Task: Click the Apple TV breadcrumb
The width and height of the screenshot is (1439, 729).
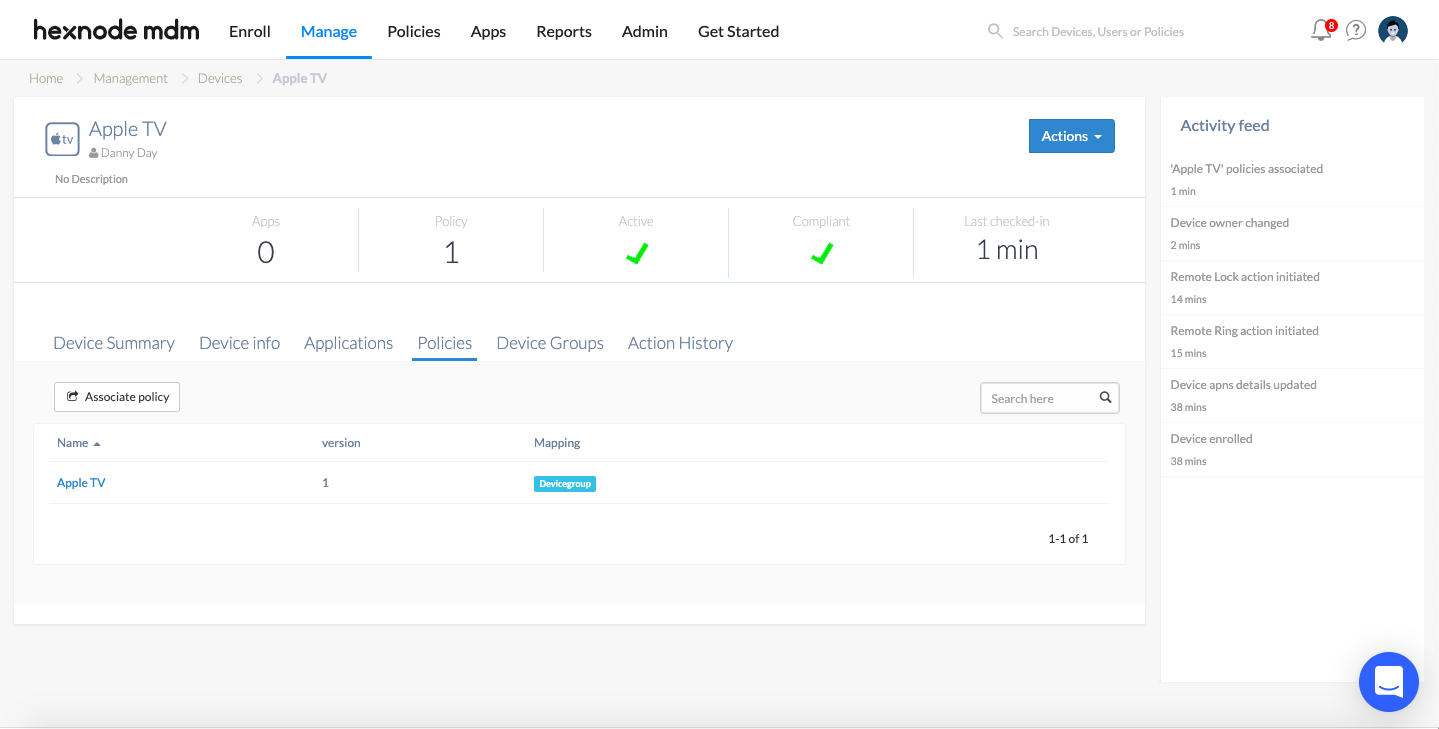Action: 300,78
